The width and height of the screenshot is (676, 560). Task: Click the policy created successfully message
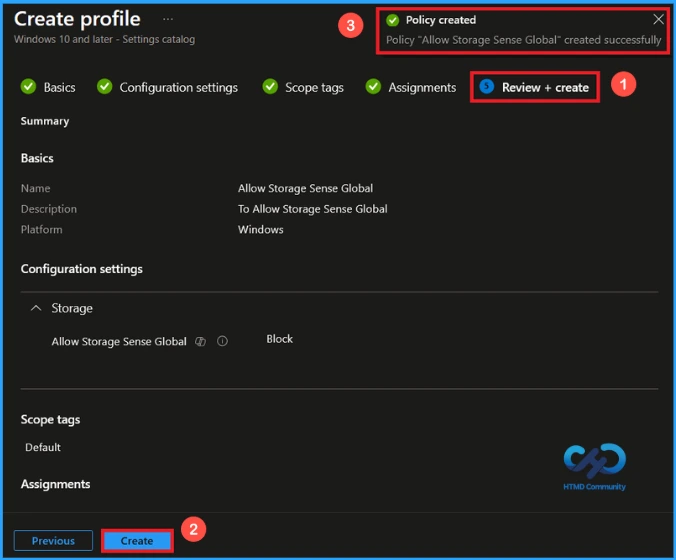pyautogui.click(x=523, y=40)
